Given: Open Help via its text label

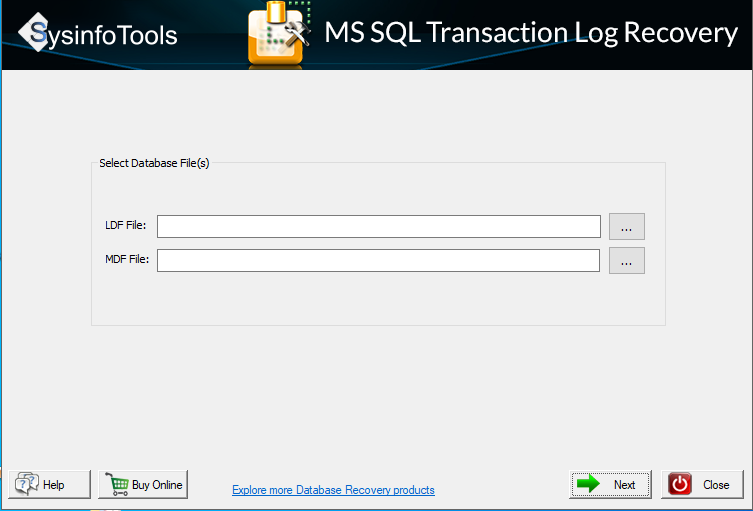Looking at the screenshot, I should click(x=54, y=485).
